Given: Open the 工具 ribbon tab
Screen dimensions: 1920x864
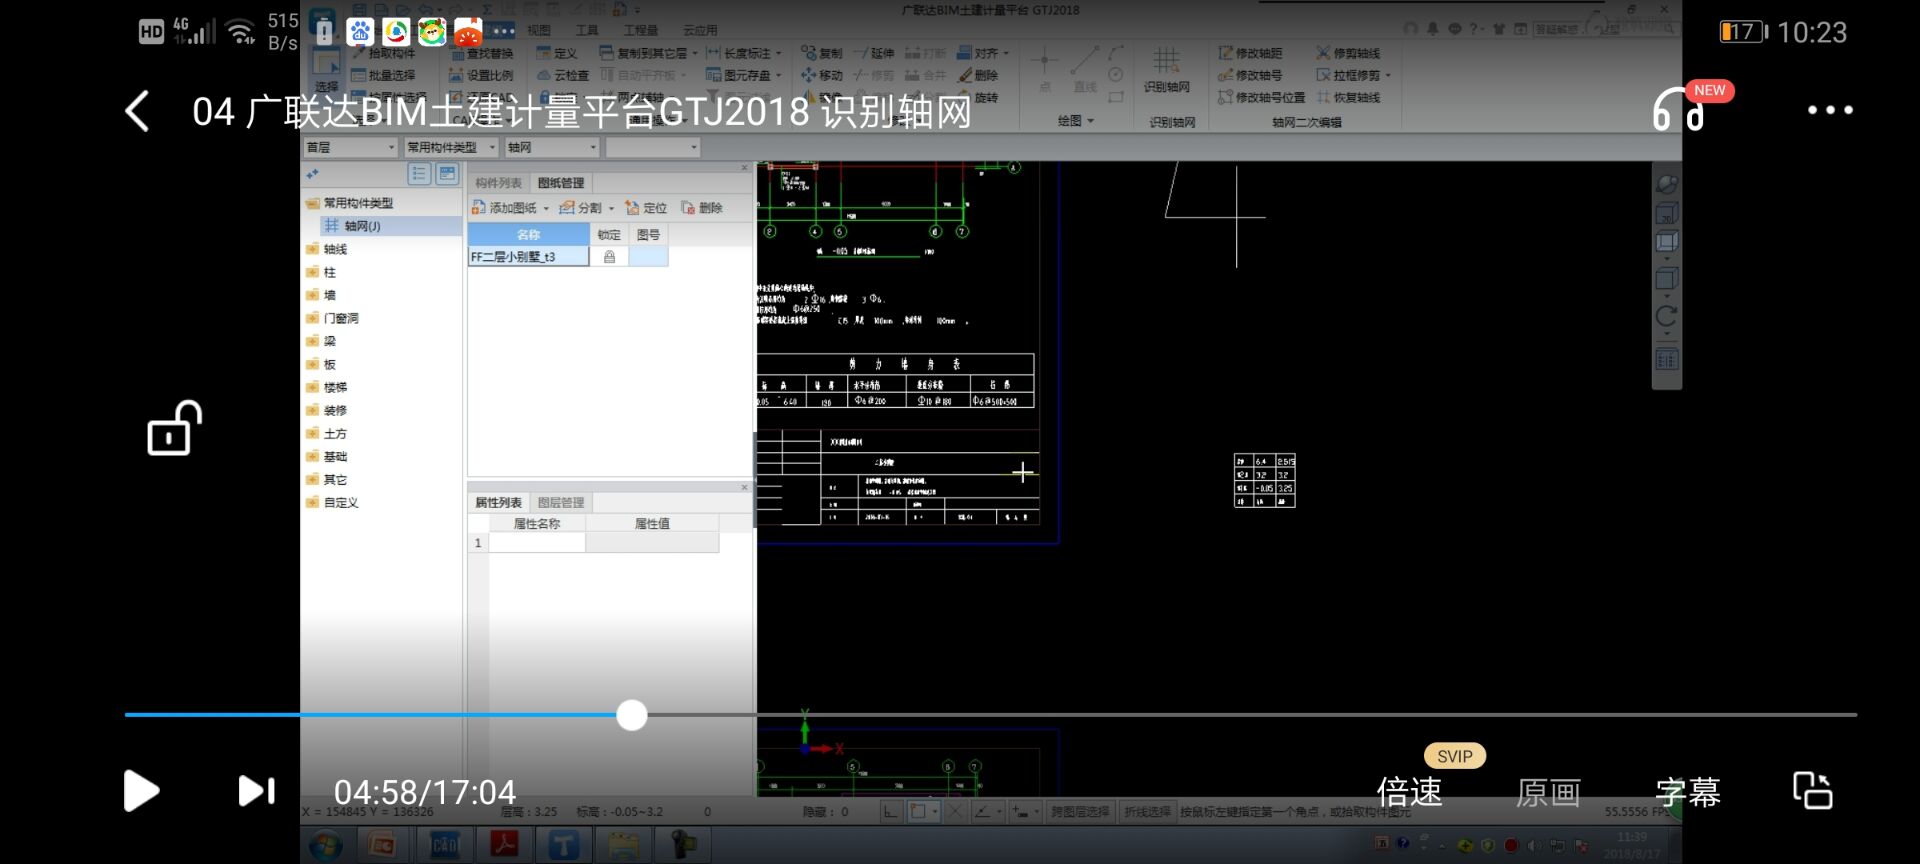Looking at the screenshot, I should pos(587,30).
